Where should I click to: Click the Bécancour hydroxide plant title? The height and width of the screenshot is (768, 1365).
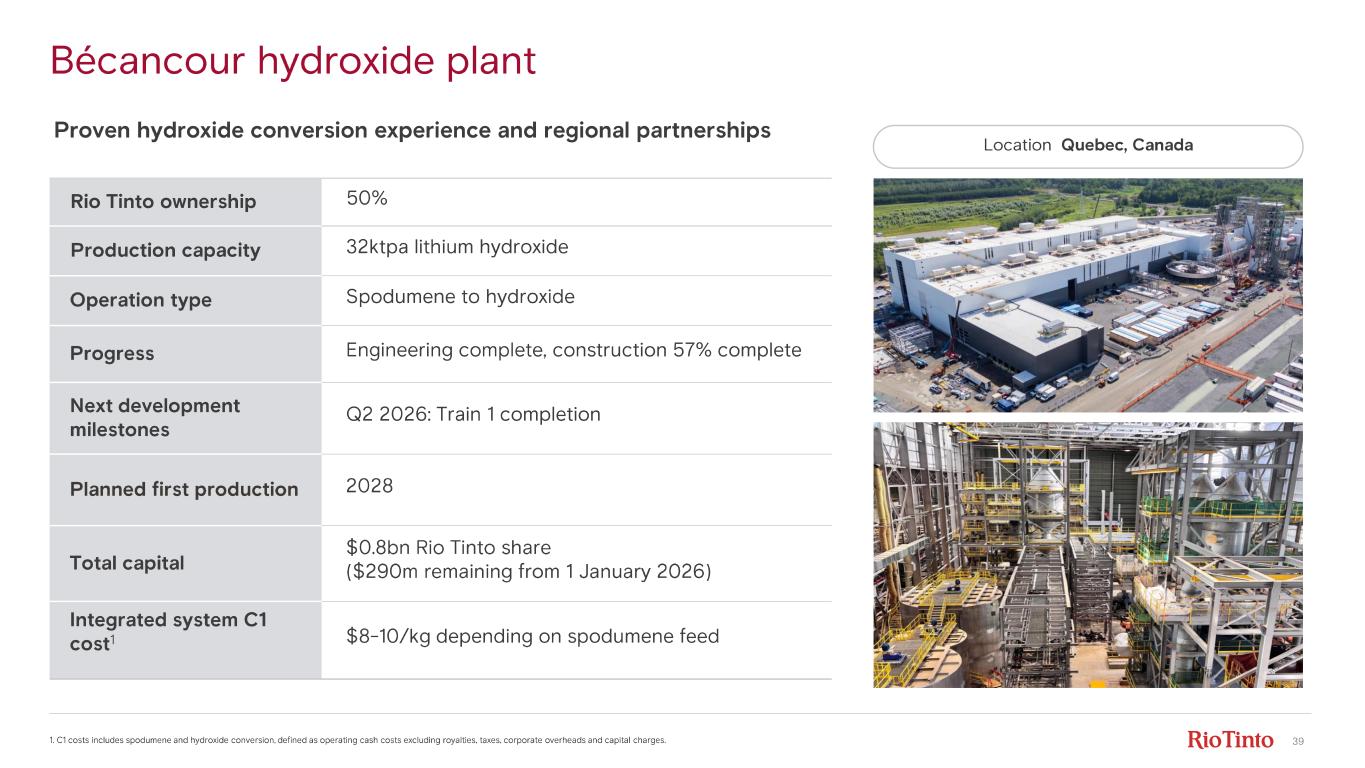[x=293, y=62]
